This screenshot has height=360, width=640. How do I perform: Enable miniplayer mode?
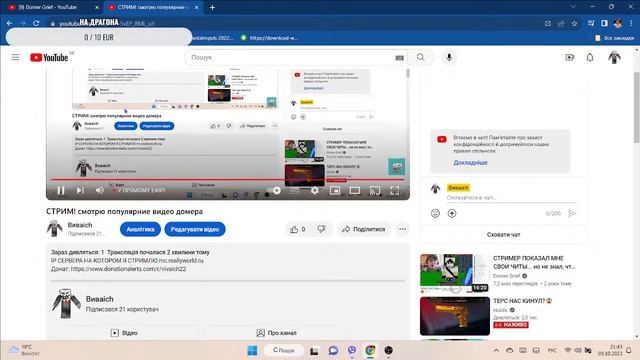click(335, 190)
